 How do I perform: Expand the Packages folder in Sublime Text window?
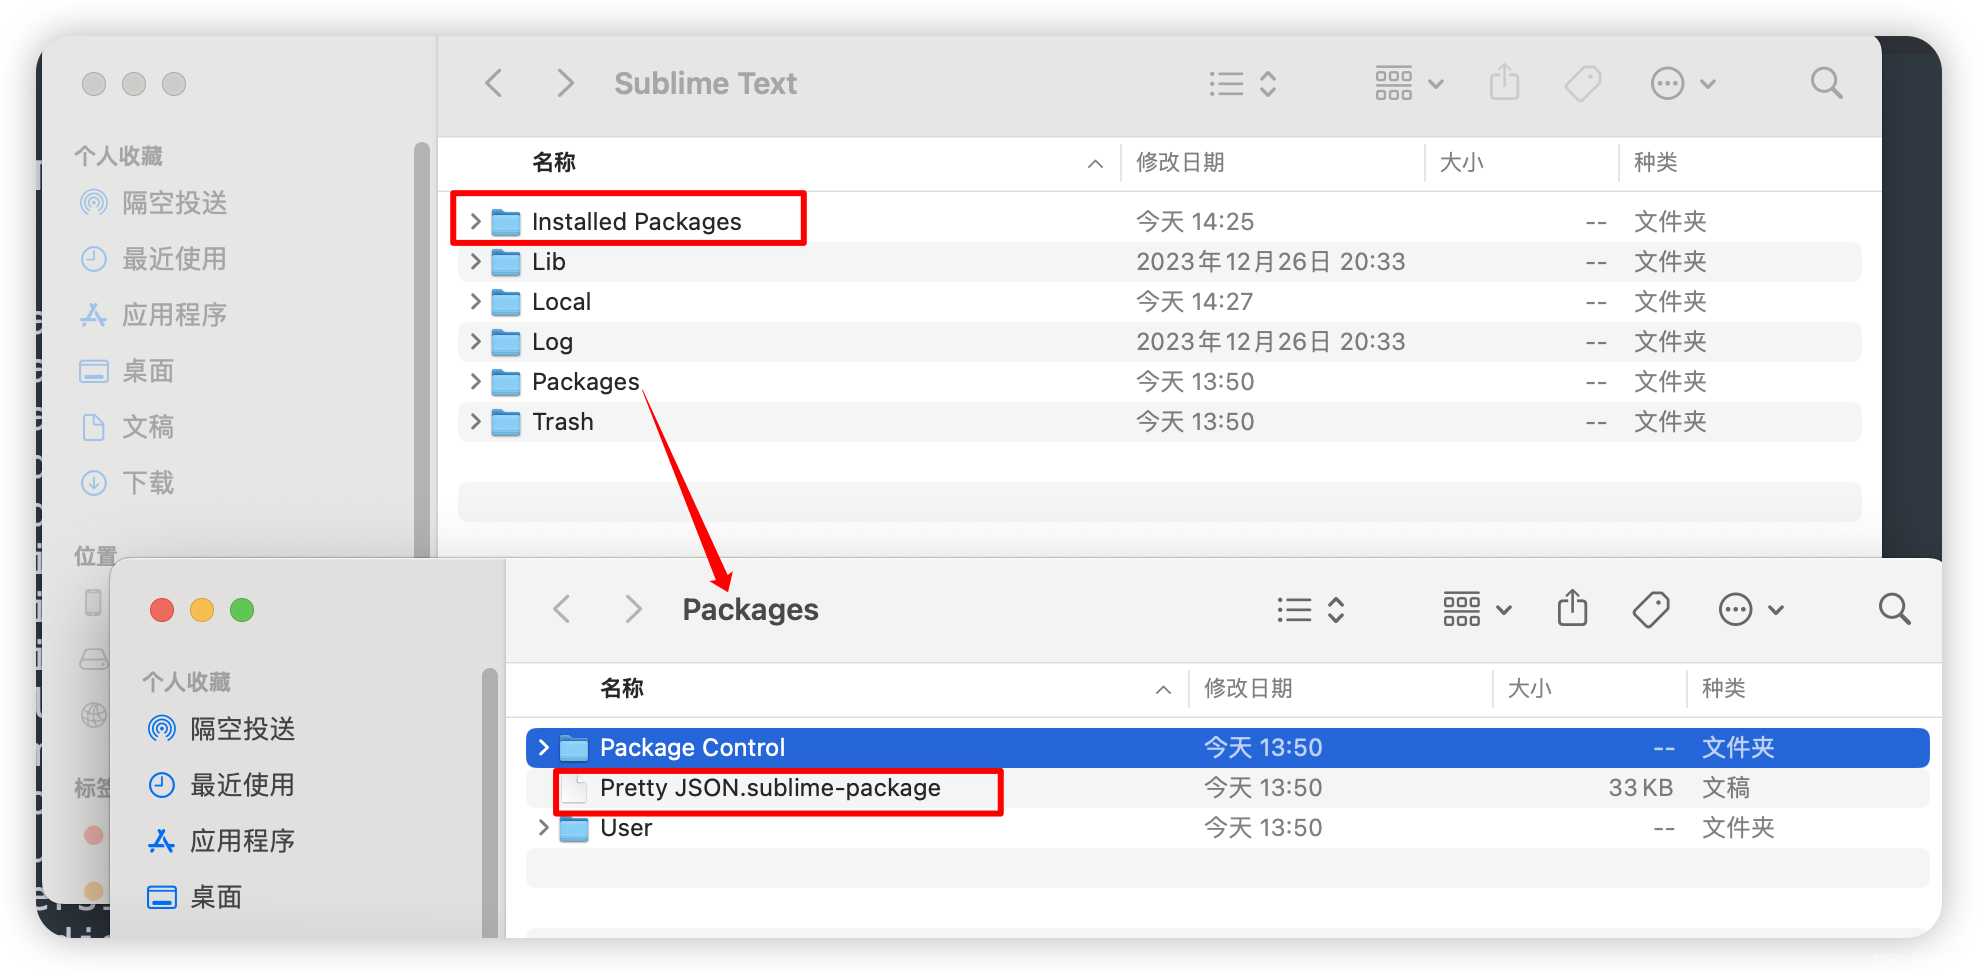(x=476, y=381)
